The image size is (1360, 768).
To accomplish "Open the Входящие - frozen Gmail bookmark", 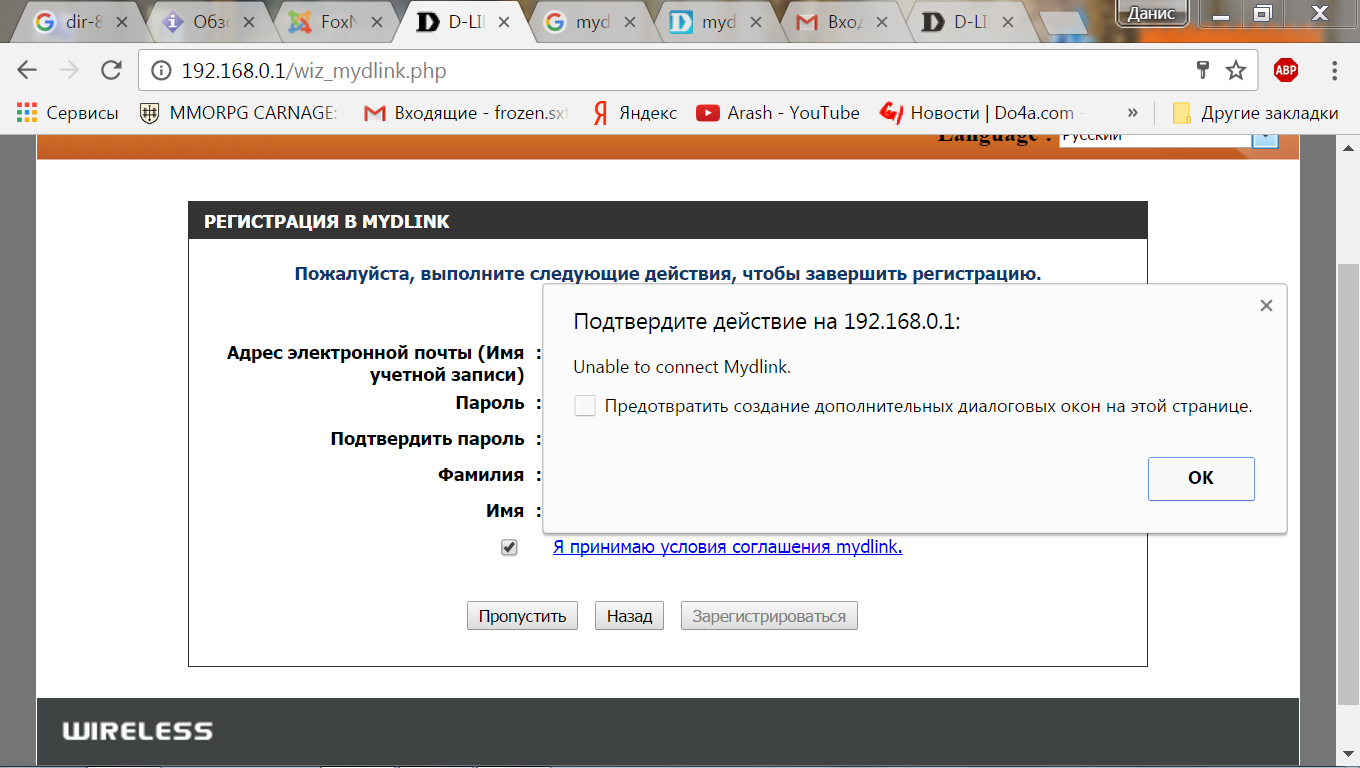I will coord(466,113).
